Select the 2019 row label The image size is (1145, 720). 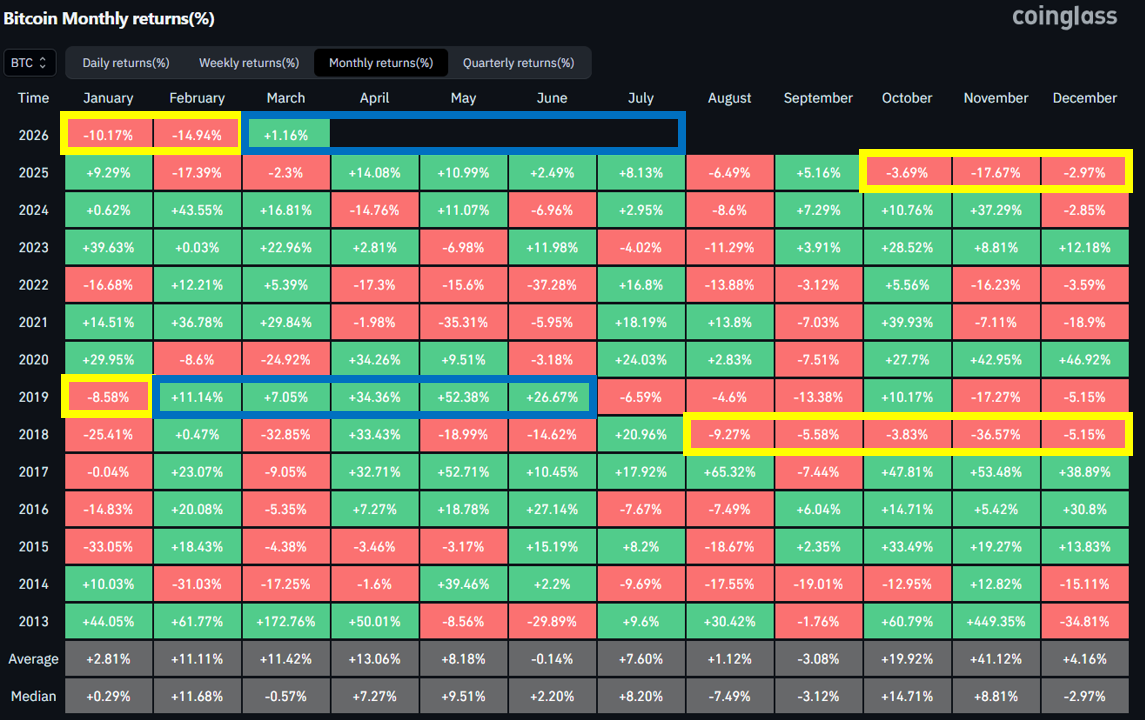pyautogui.click(x=33, y=397)
